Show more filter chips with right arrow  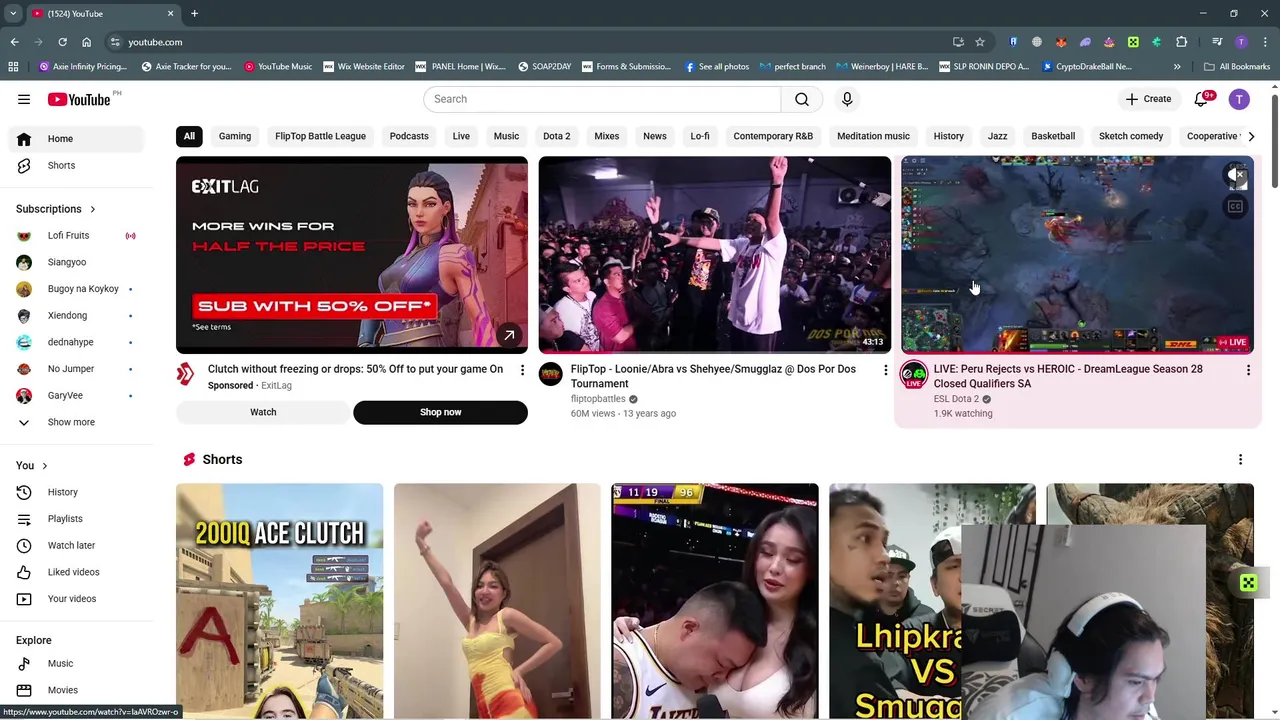(1250, 136)
